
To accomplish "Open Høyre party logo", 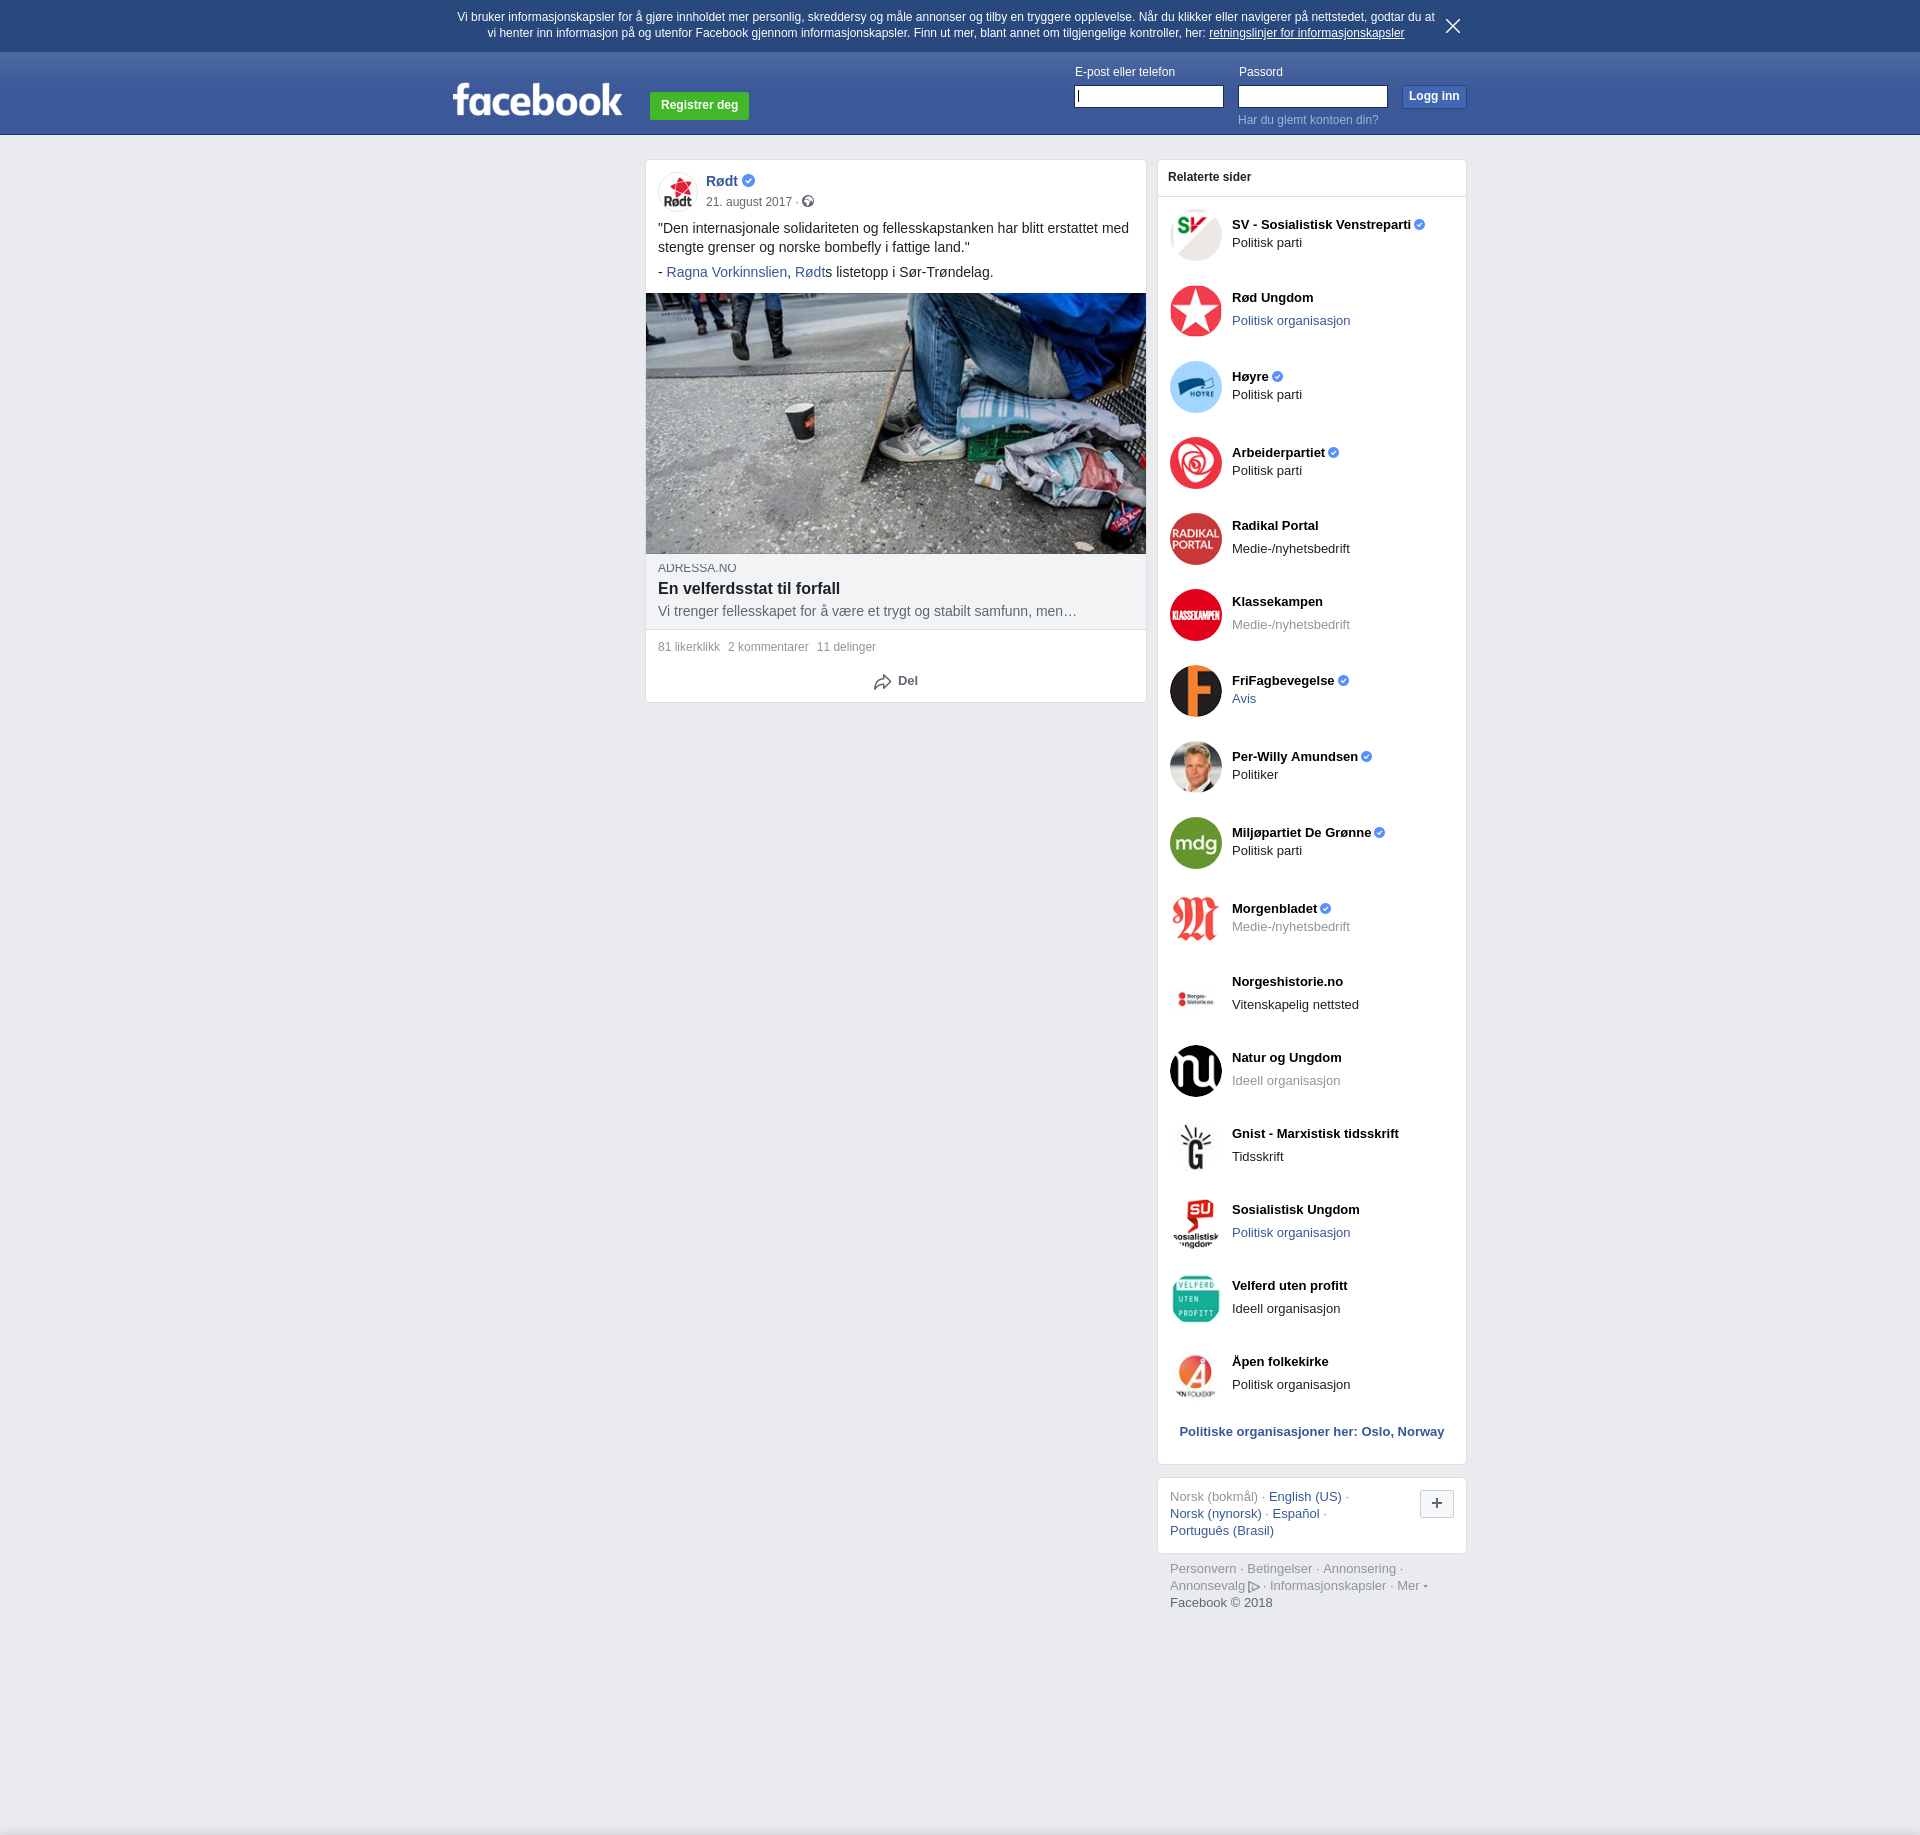I will (x=1196, y=387).
